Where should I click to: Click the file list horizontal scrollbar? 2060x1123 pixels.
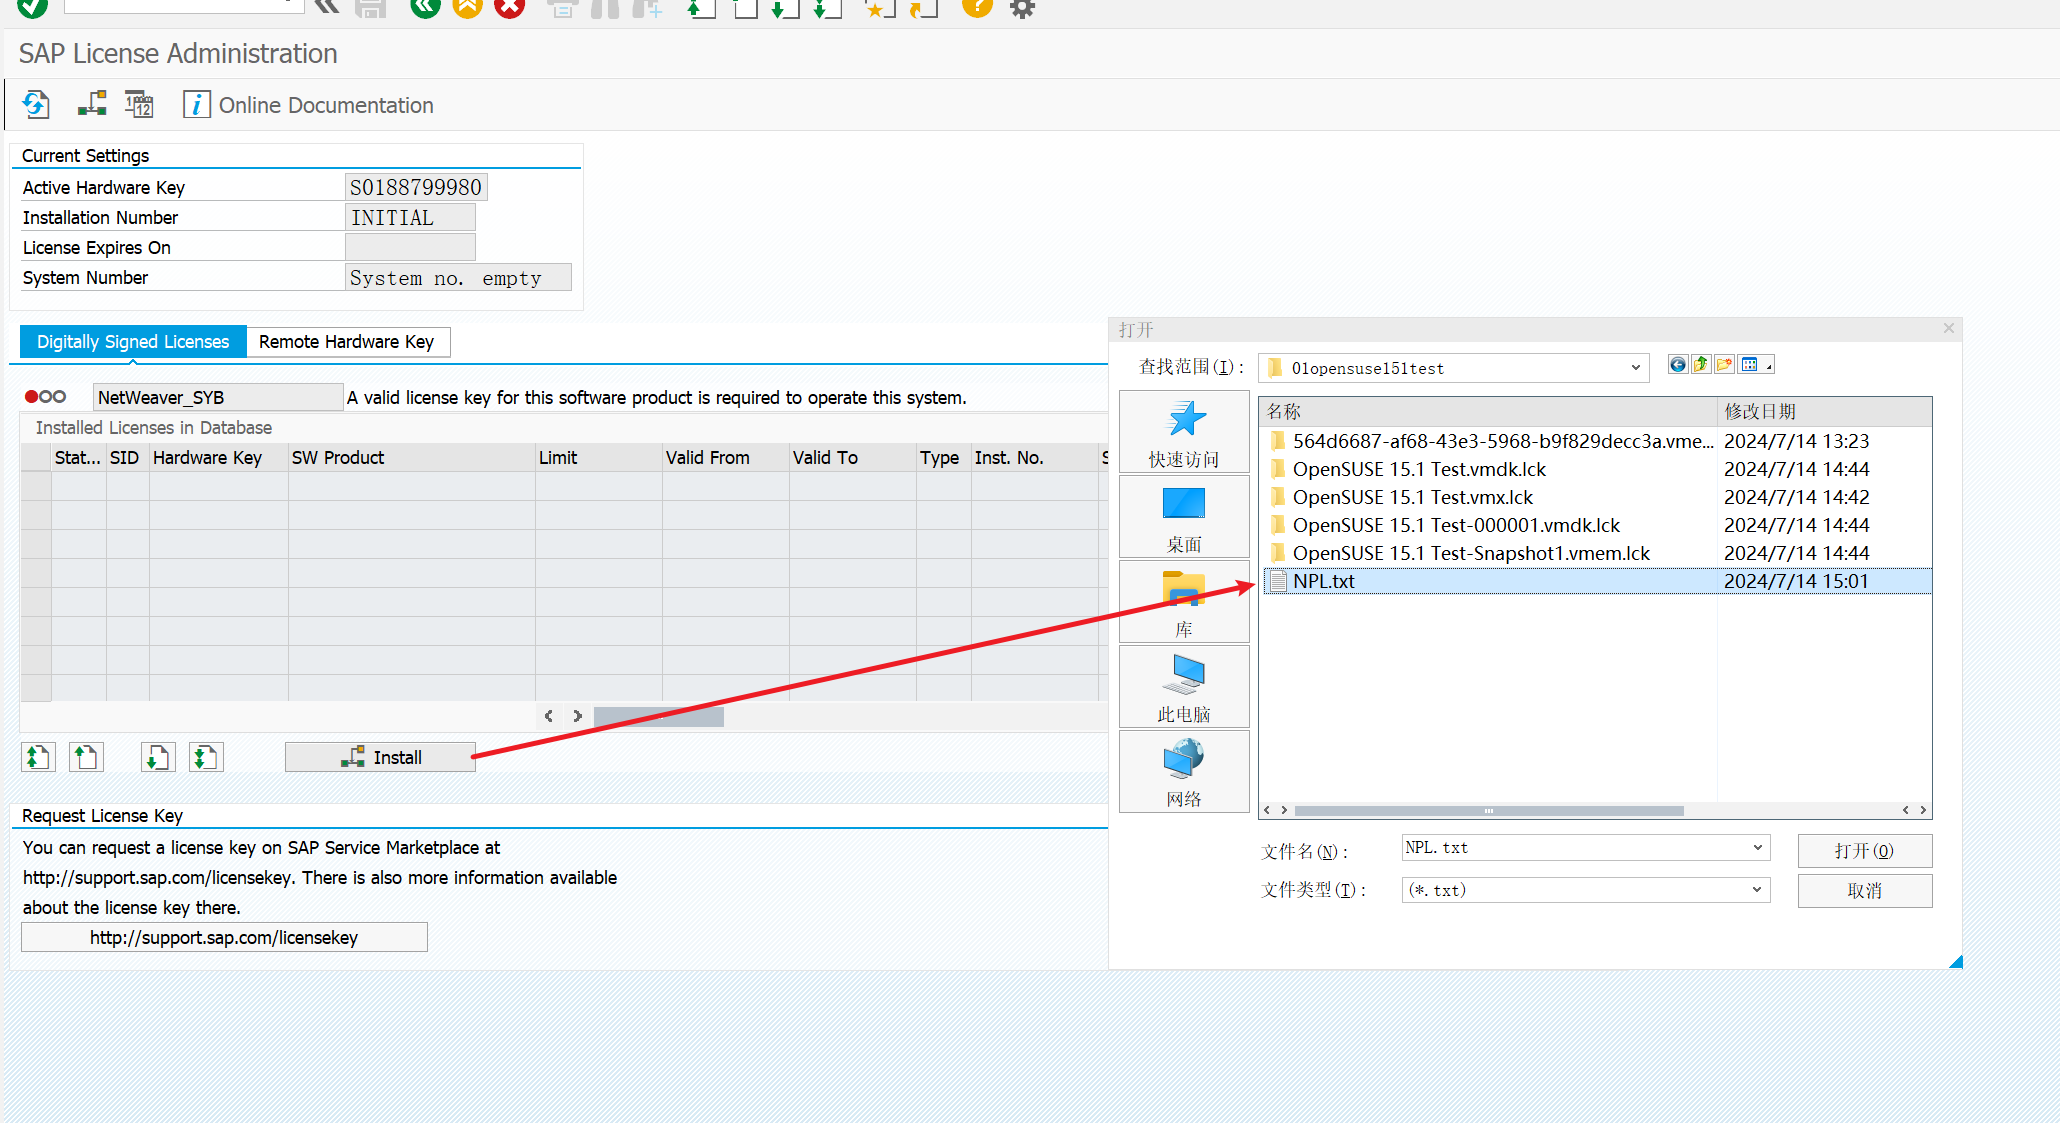1488,811
